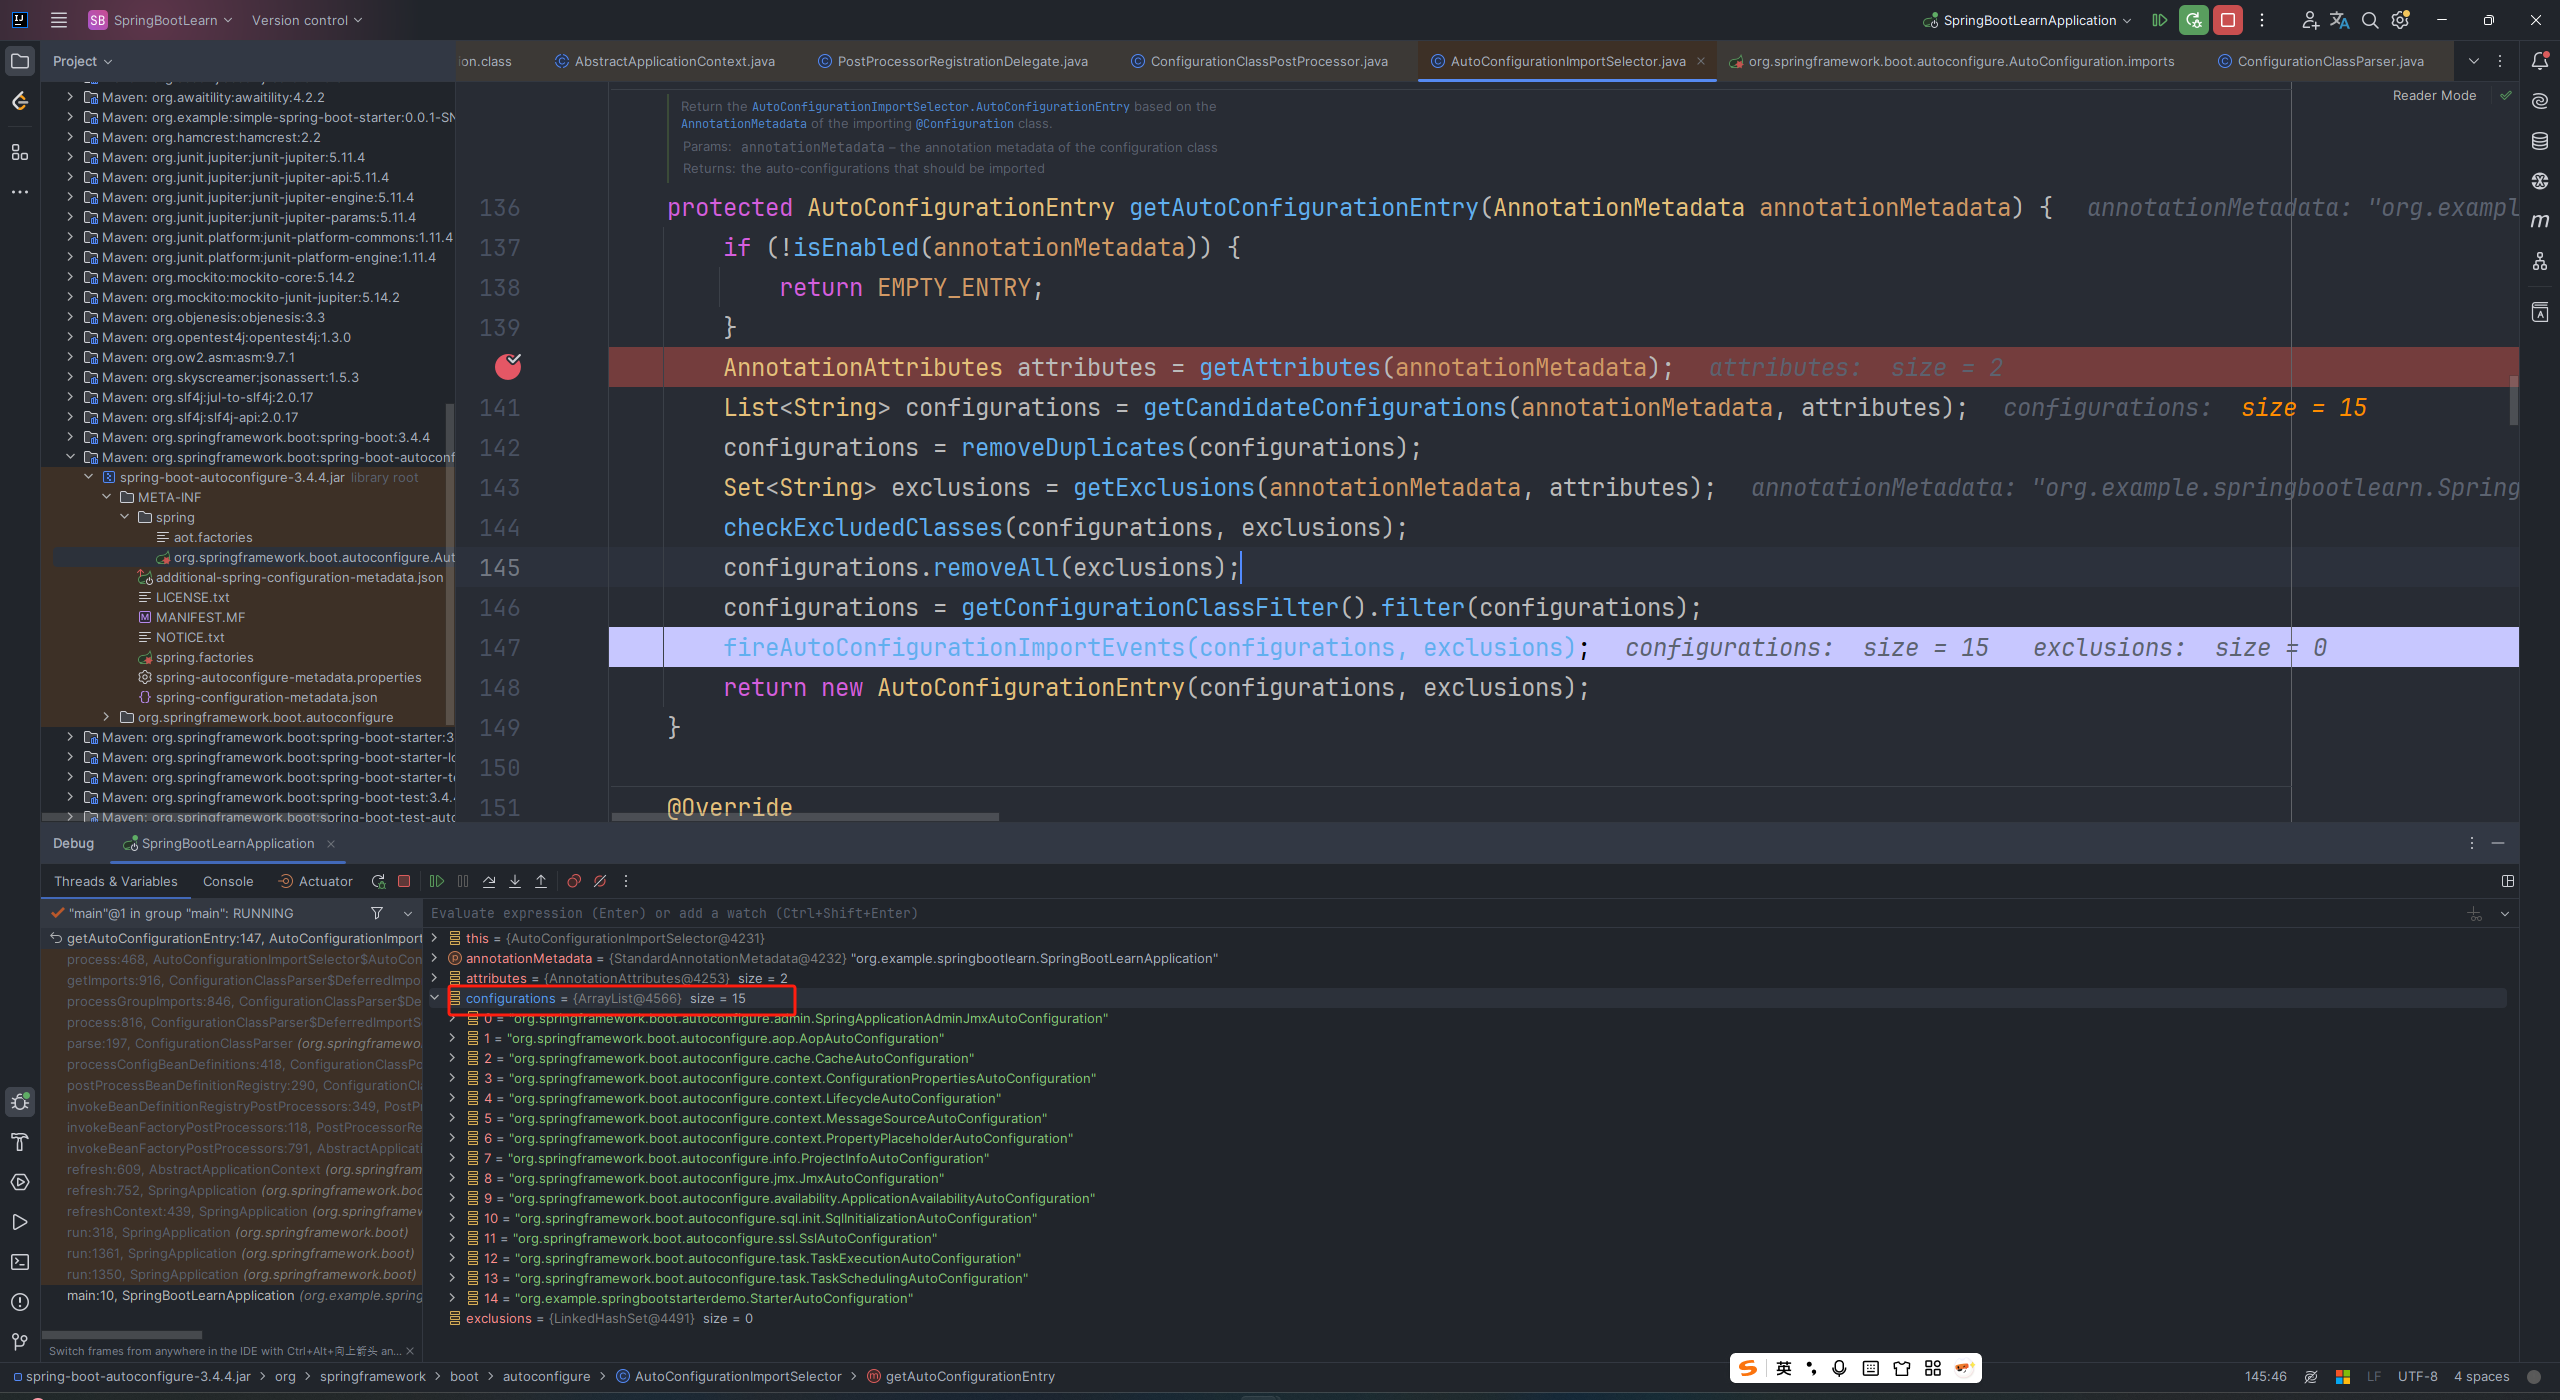
Task: Click Resume Program in debug toolbar
Action: [437, 881]
